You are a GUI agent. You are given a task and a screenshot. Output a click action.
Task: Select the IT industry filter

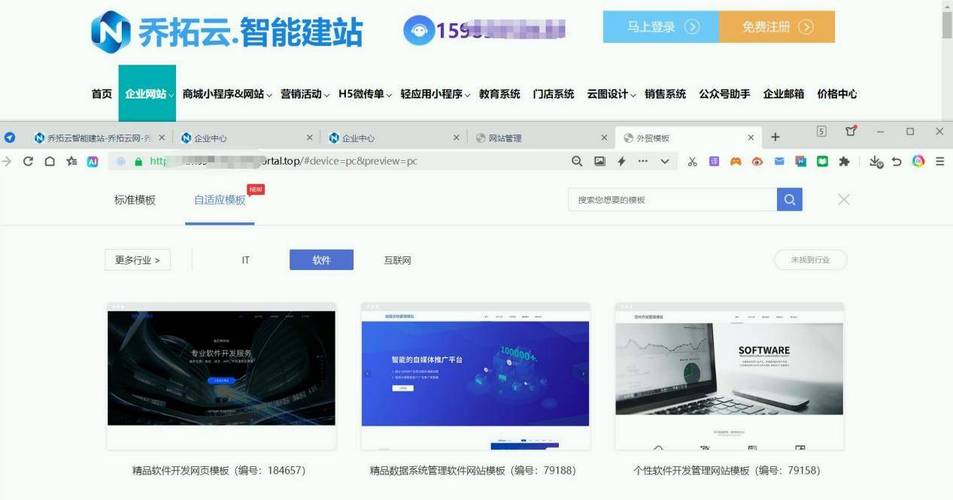click(x=245, y=260)
